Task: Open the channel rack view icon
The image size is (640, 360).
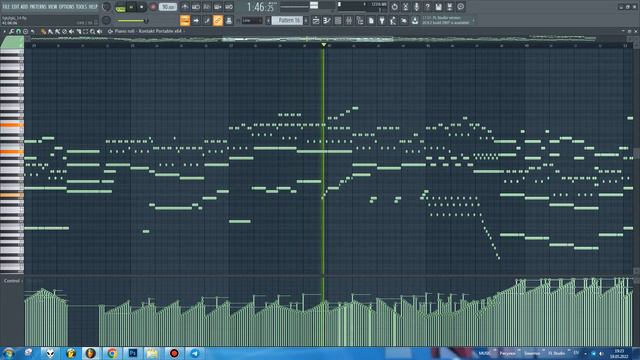Action: [x=338, y=20]
